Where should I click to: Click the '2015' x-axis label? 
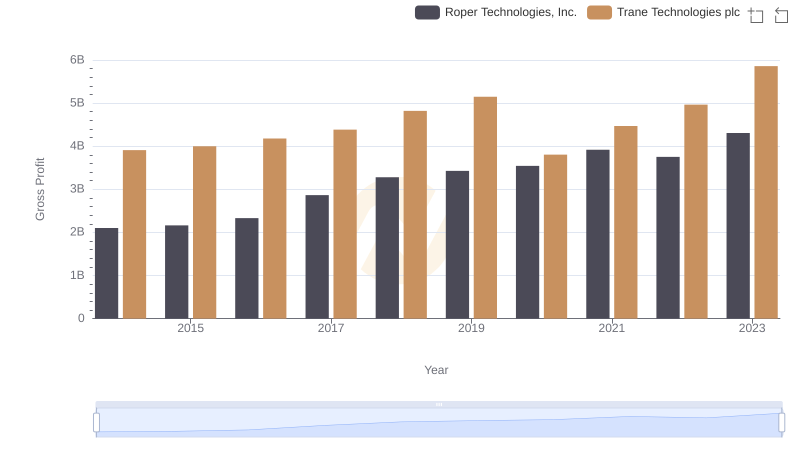point(190,328)
